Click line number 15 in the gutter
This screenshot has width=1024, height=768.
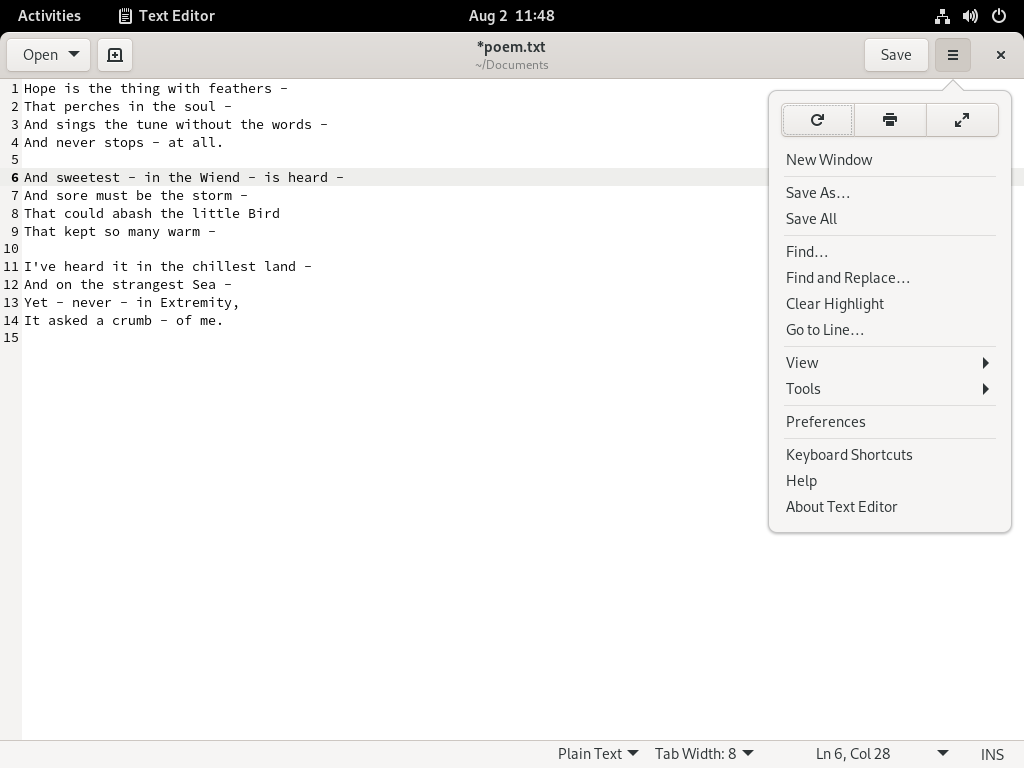pyautogui.click(x=11, y=338)
